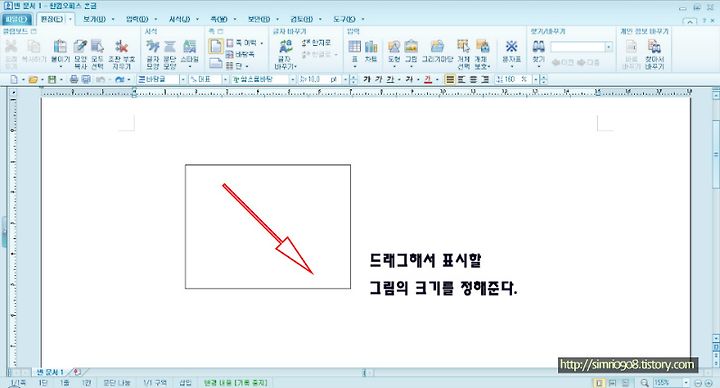Click the Paste (붙이기) icon
720x388 pixels.
(x=60, y=47)
